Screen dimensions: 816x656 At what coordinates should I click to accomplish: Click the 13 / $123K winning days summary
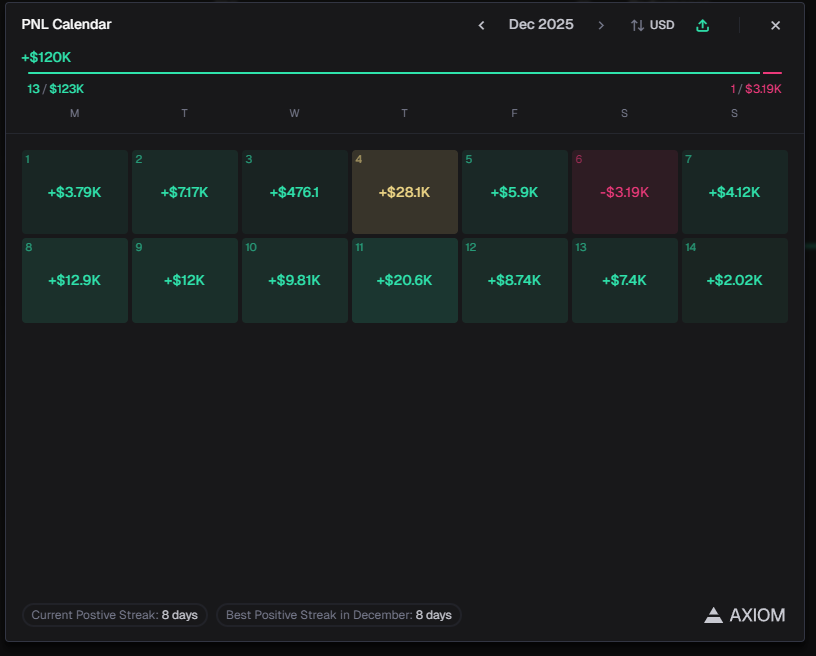coord(56,89)
